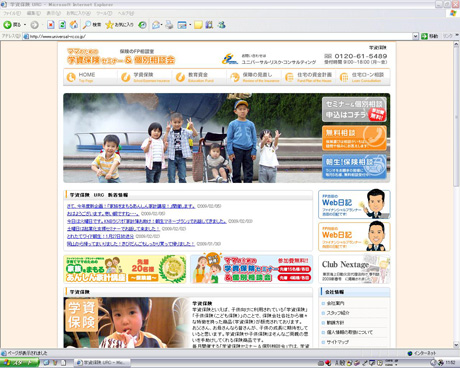
Task: Open the Mail envelope toolbar icon
Action: click(x=156, y=25)
